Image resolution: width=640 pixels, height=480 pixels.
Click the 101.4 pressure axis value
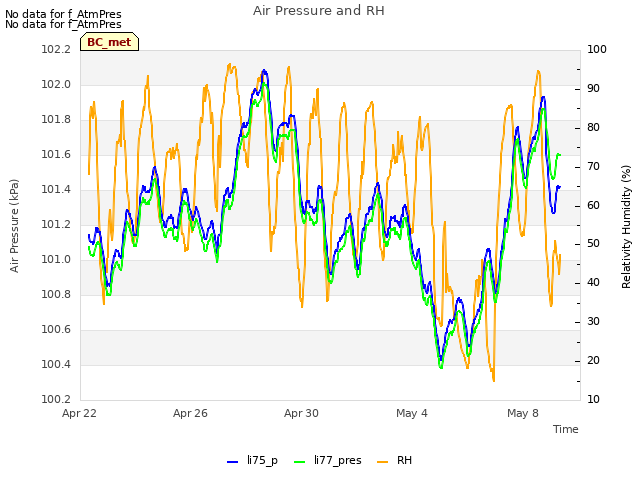(x=56, y=190)
